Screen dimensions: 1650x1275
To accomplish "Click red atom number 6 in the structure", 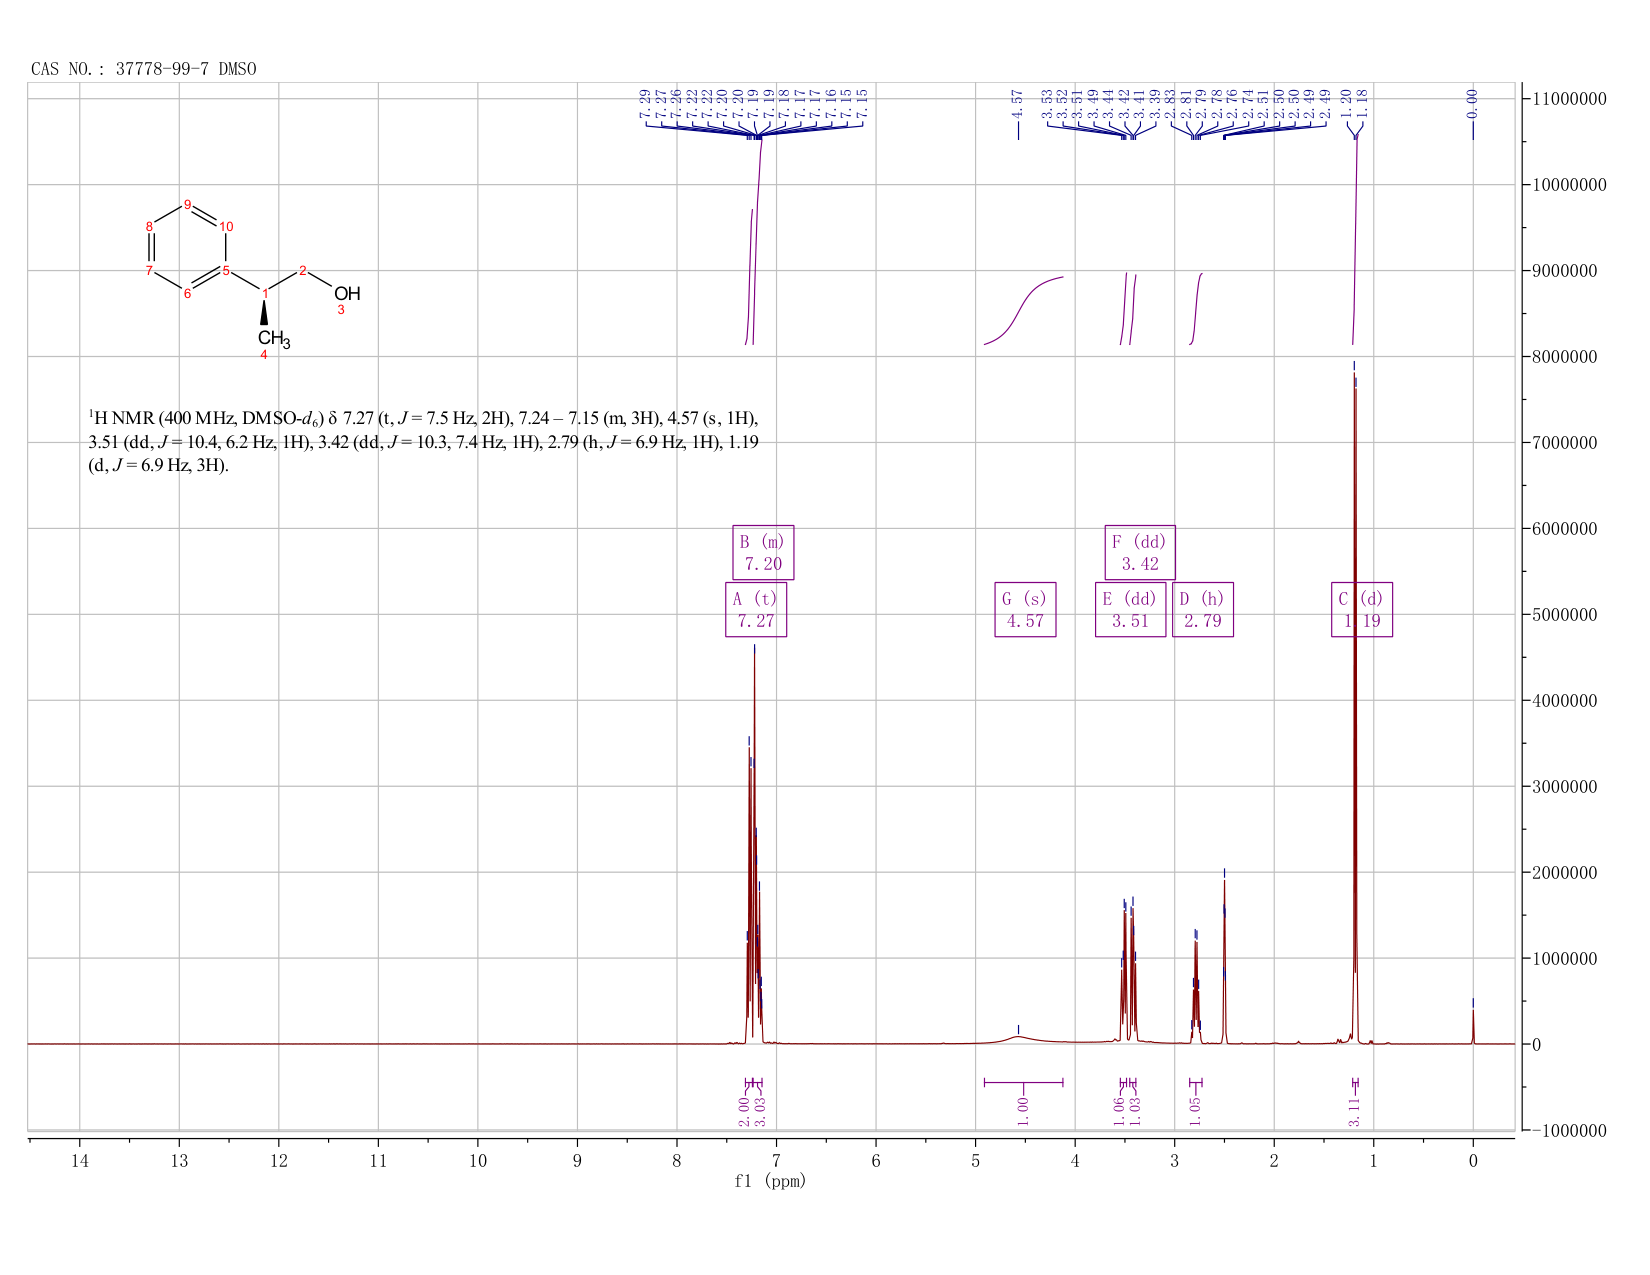I will coord(187,293).
